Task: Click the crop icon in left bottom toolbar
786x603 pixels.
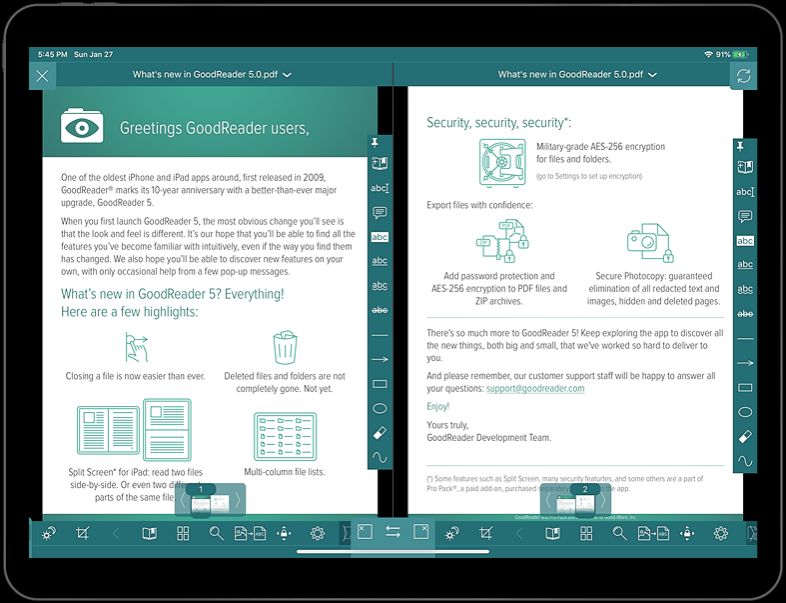Action: click(83, 534)
